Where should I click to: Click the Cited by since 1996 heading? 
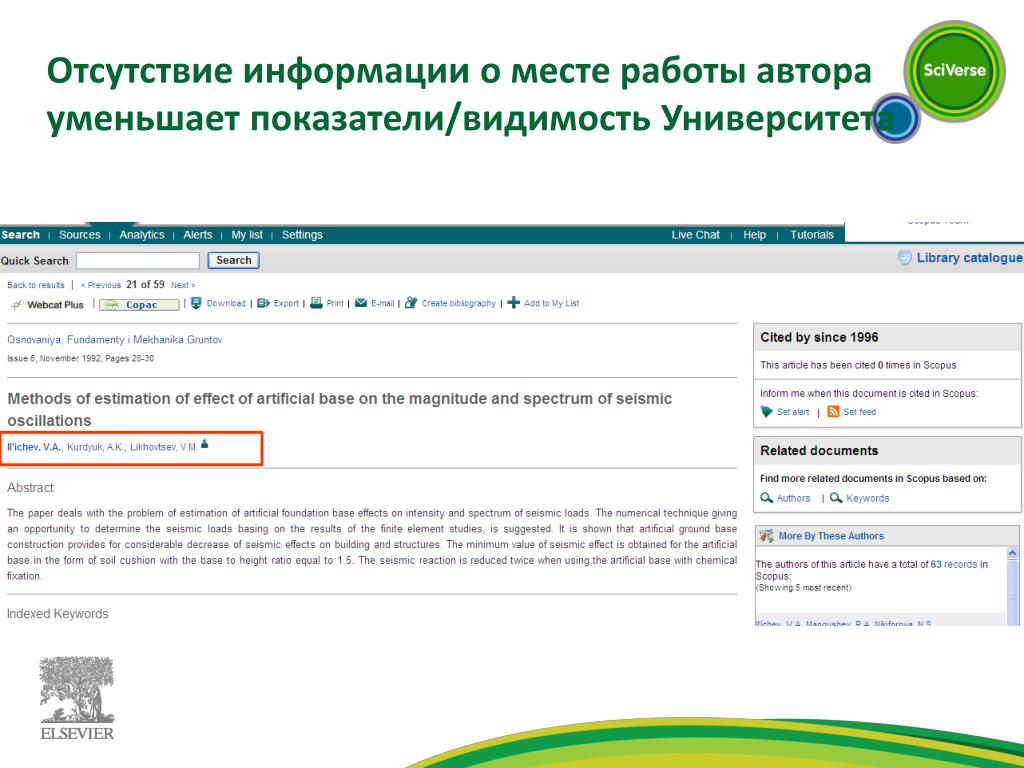(x=819, y=337)
